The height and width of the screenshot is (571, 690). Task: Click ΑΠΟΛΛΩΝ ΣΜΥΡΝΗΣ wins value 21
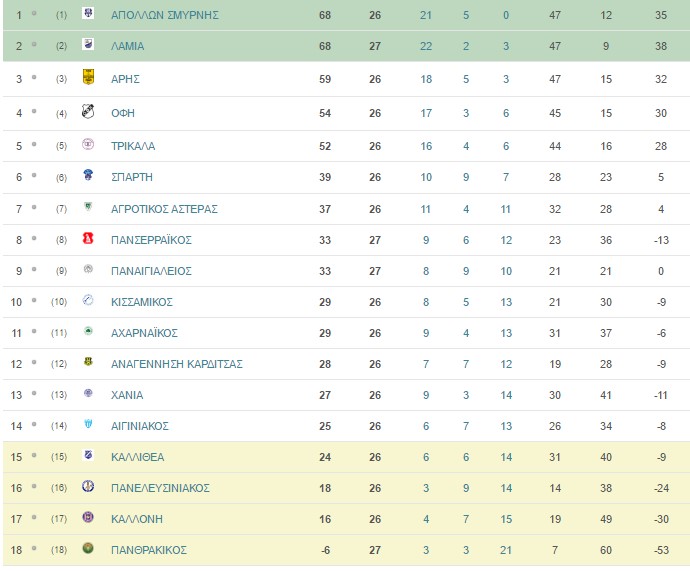(x=426, y=15)
